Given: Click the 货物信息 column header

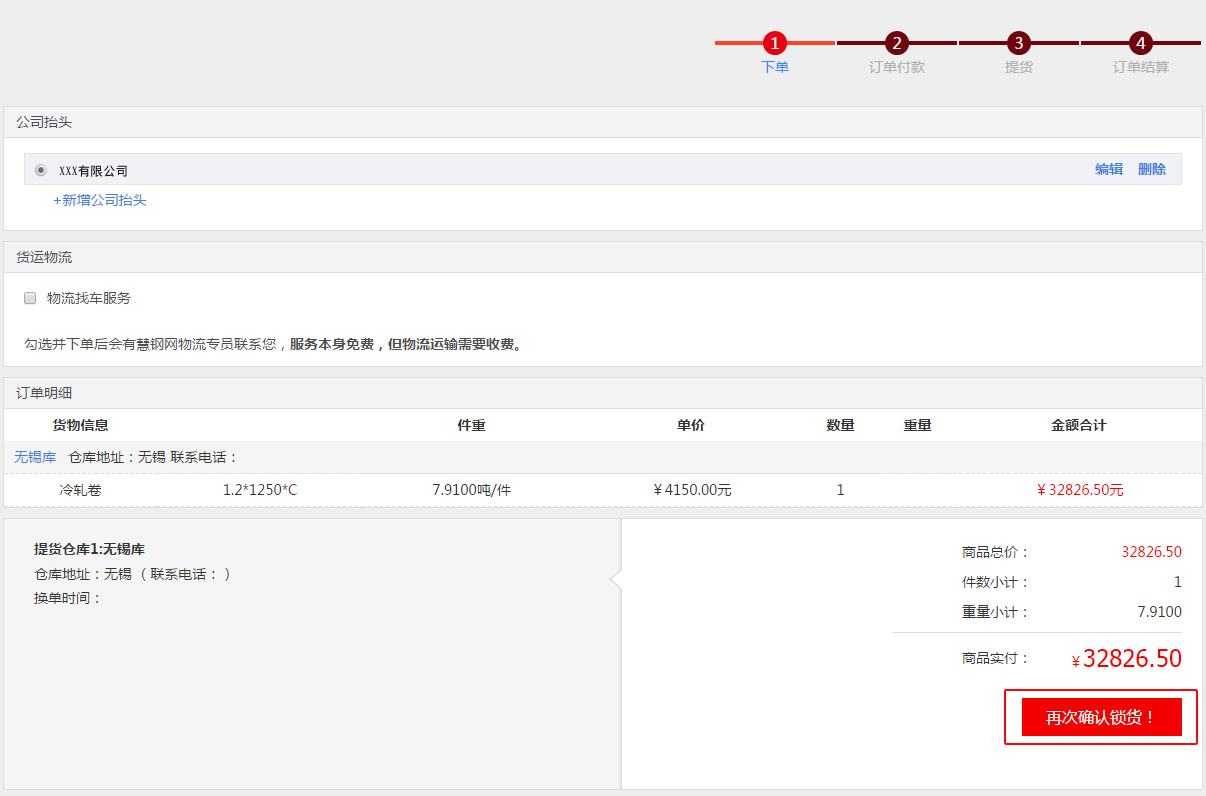Looking at the screenshot, I should pyautogui.click(x=81, y=425).
